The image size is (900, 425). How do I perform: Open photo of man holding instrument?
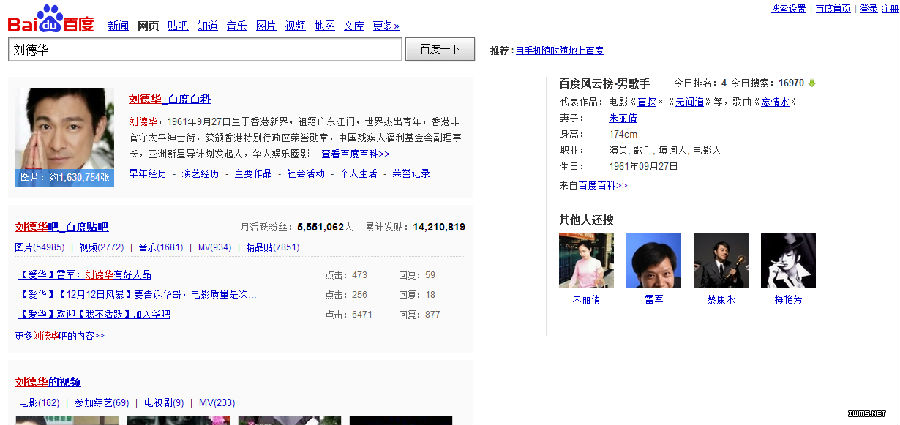[x=721, y=260]
